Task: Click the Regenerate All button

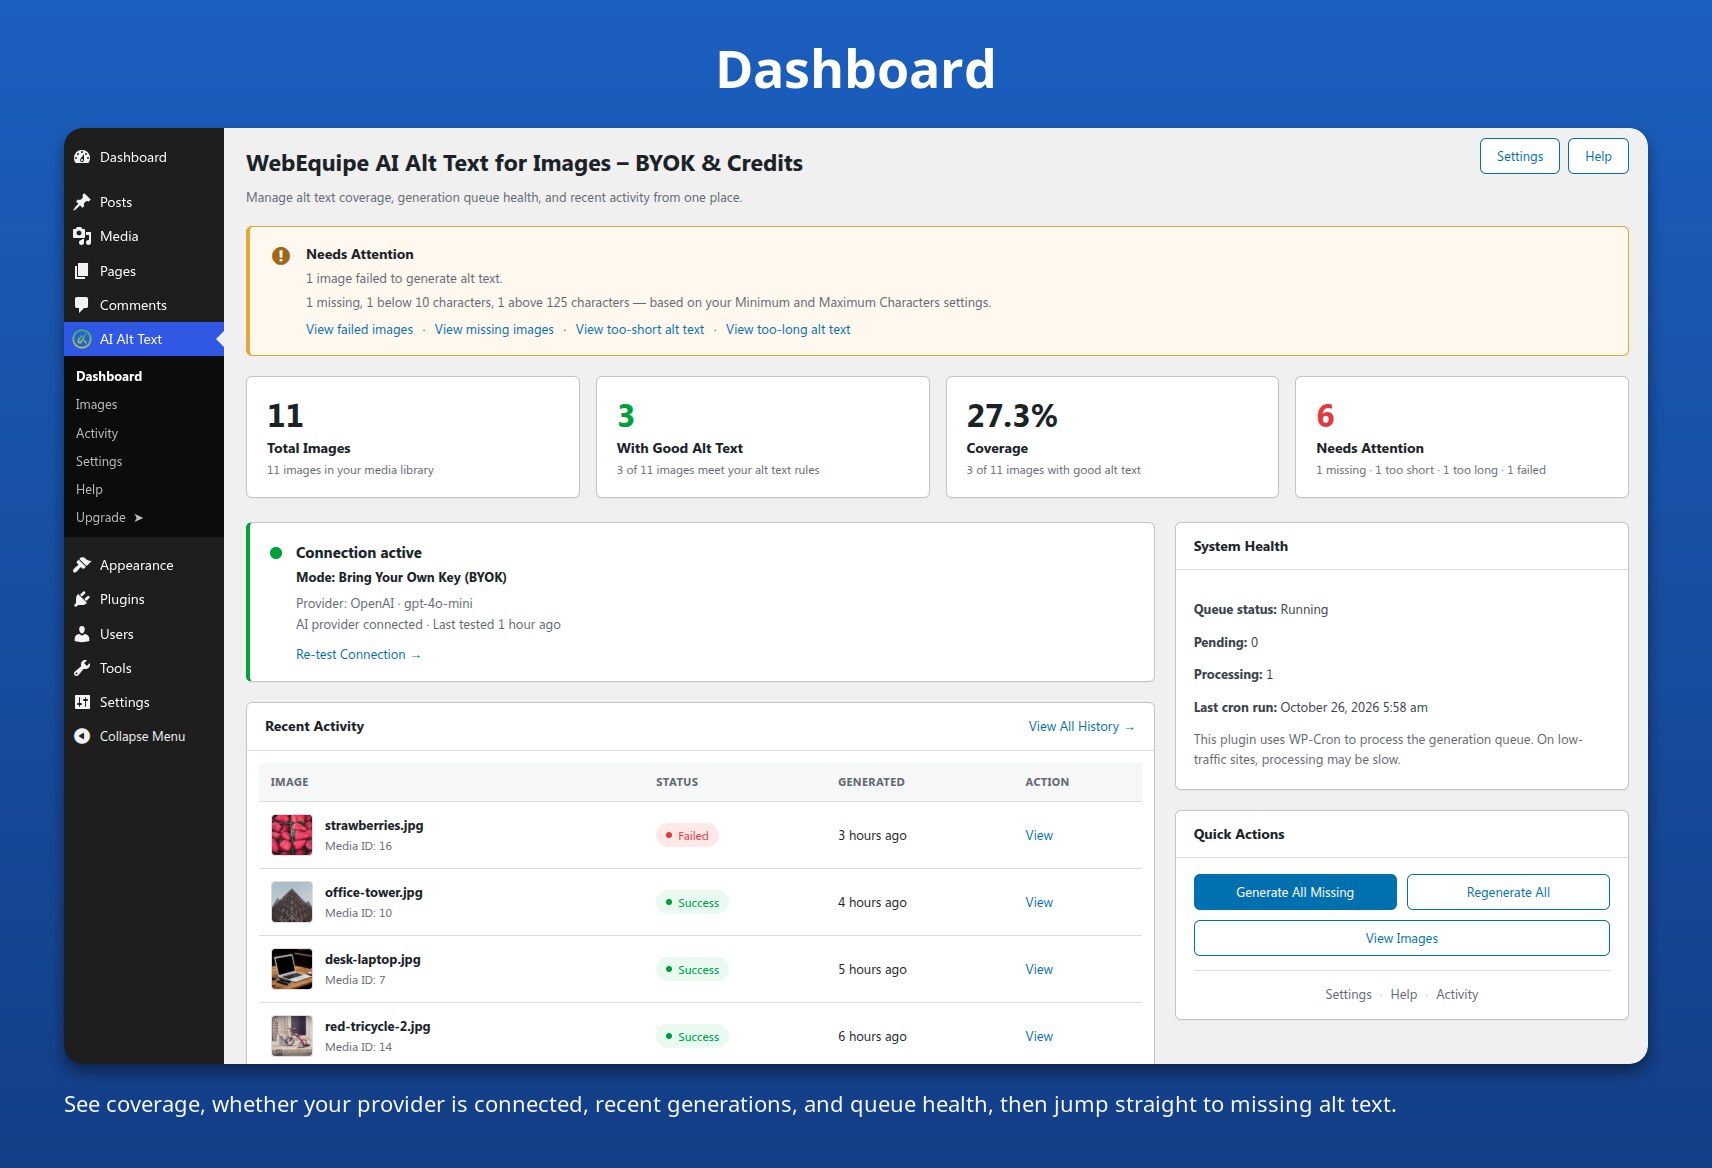Action: [x=1508, y=892]
